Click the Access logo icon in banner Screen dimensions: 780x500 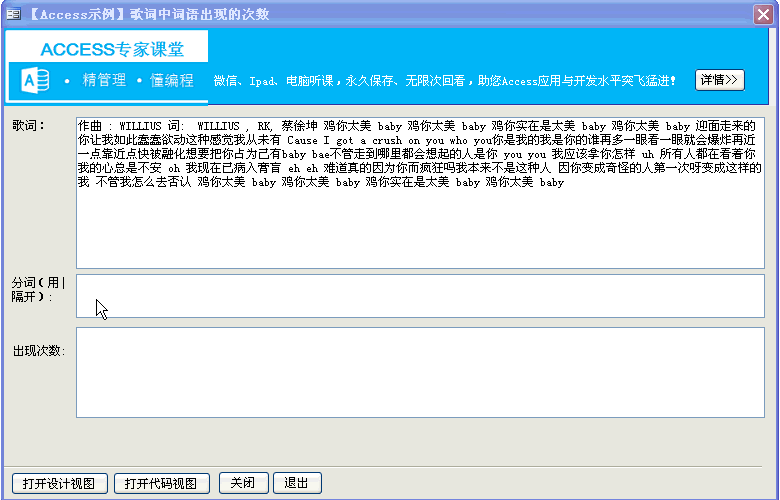point(35,80)
